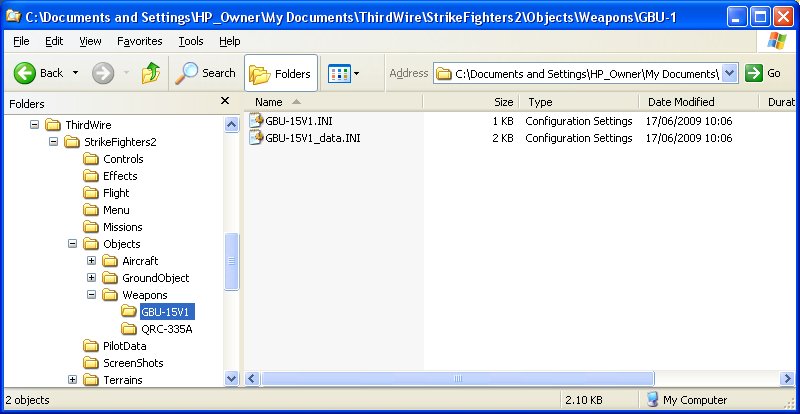
Task: Collapse the Objects tree node
Action: tap(72, 244)
